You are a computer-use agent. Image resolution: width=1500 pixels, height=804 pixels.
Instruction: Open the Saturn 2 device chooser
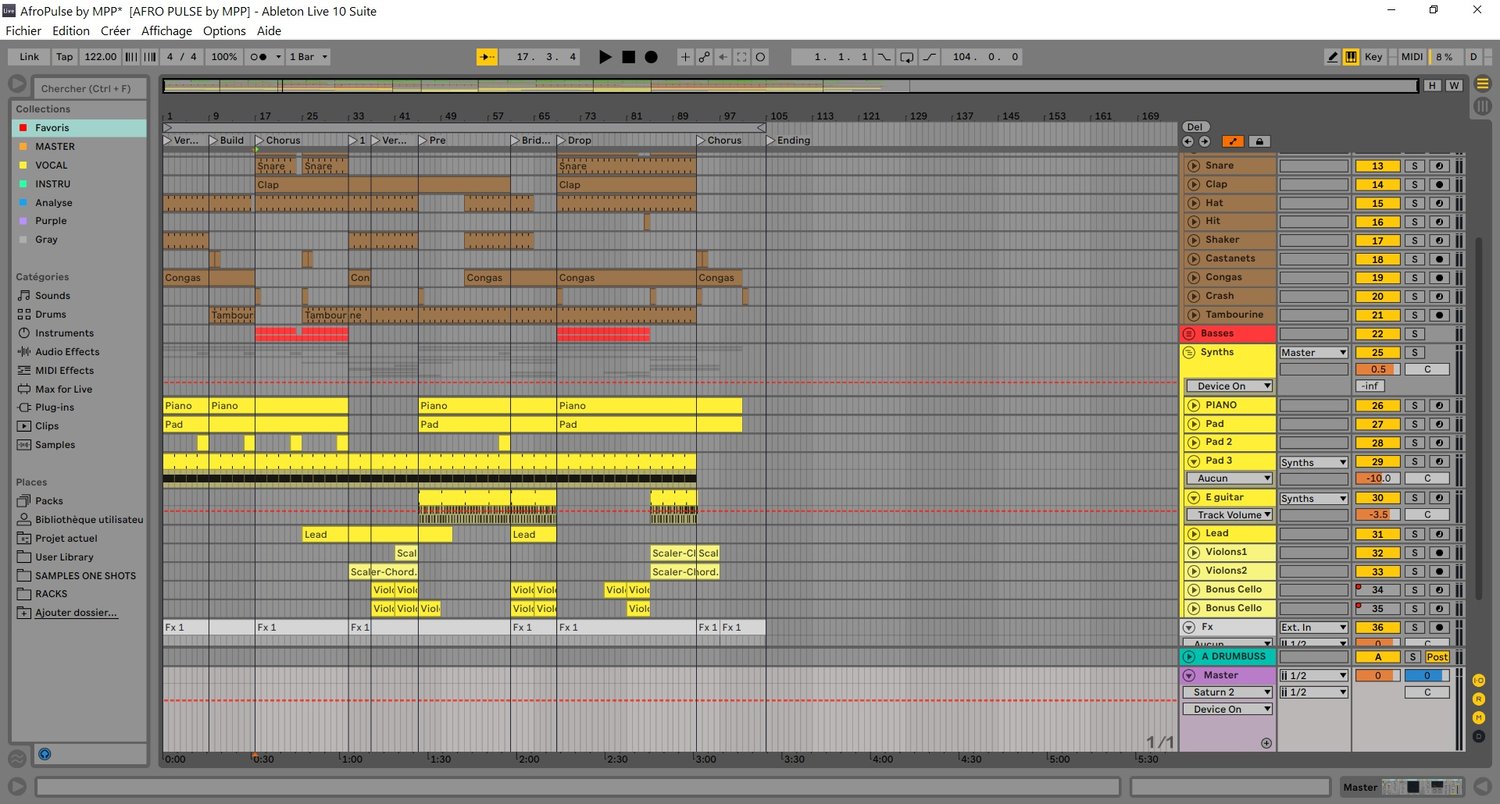coord(1229,692)
